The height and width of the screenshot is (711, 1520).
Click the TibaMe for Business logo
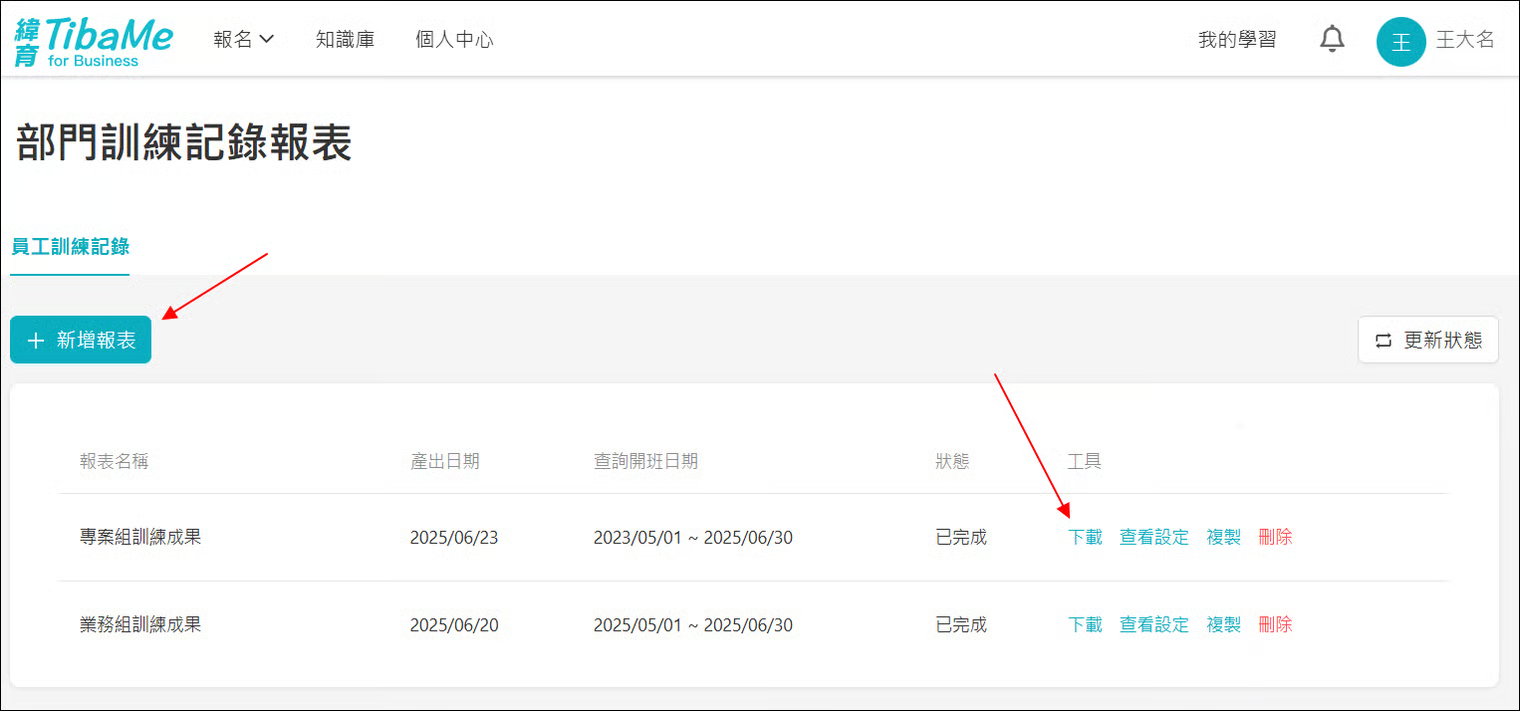pyautogui.click(x=93, y=41)
